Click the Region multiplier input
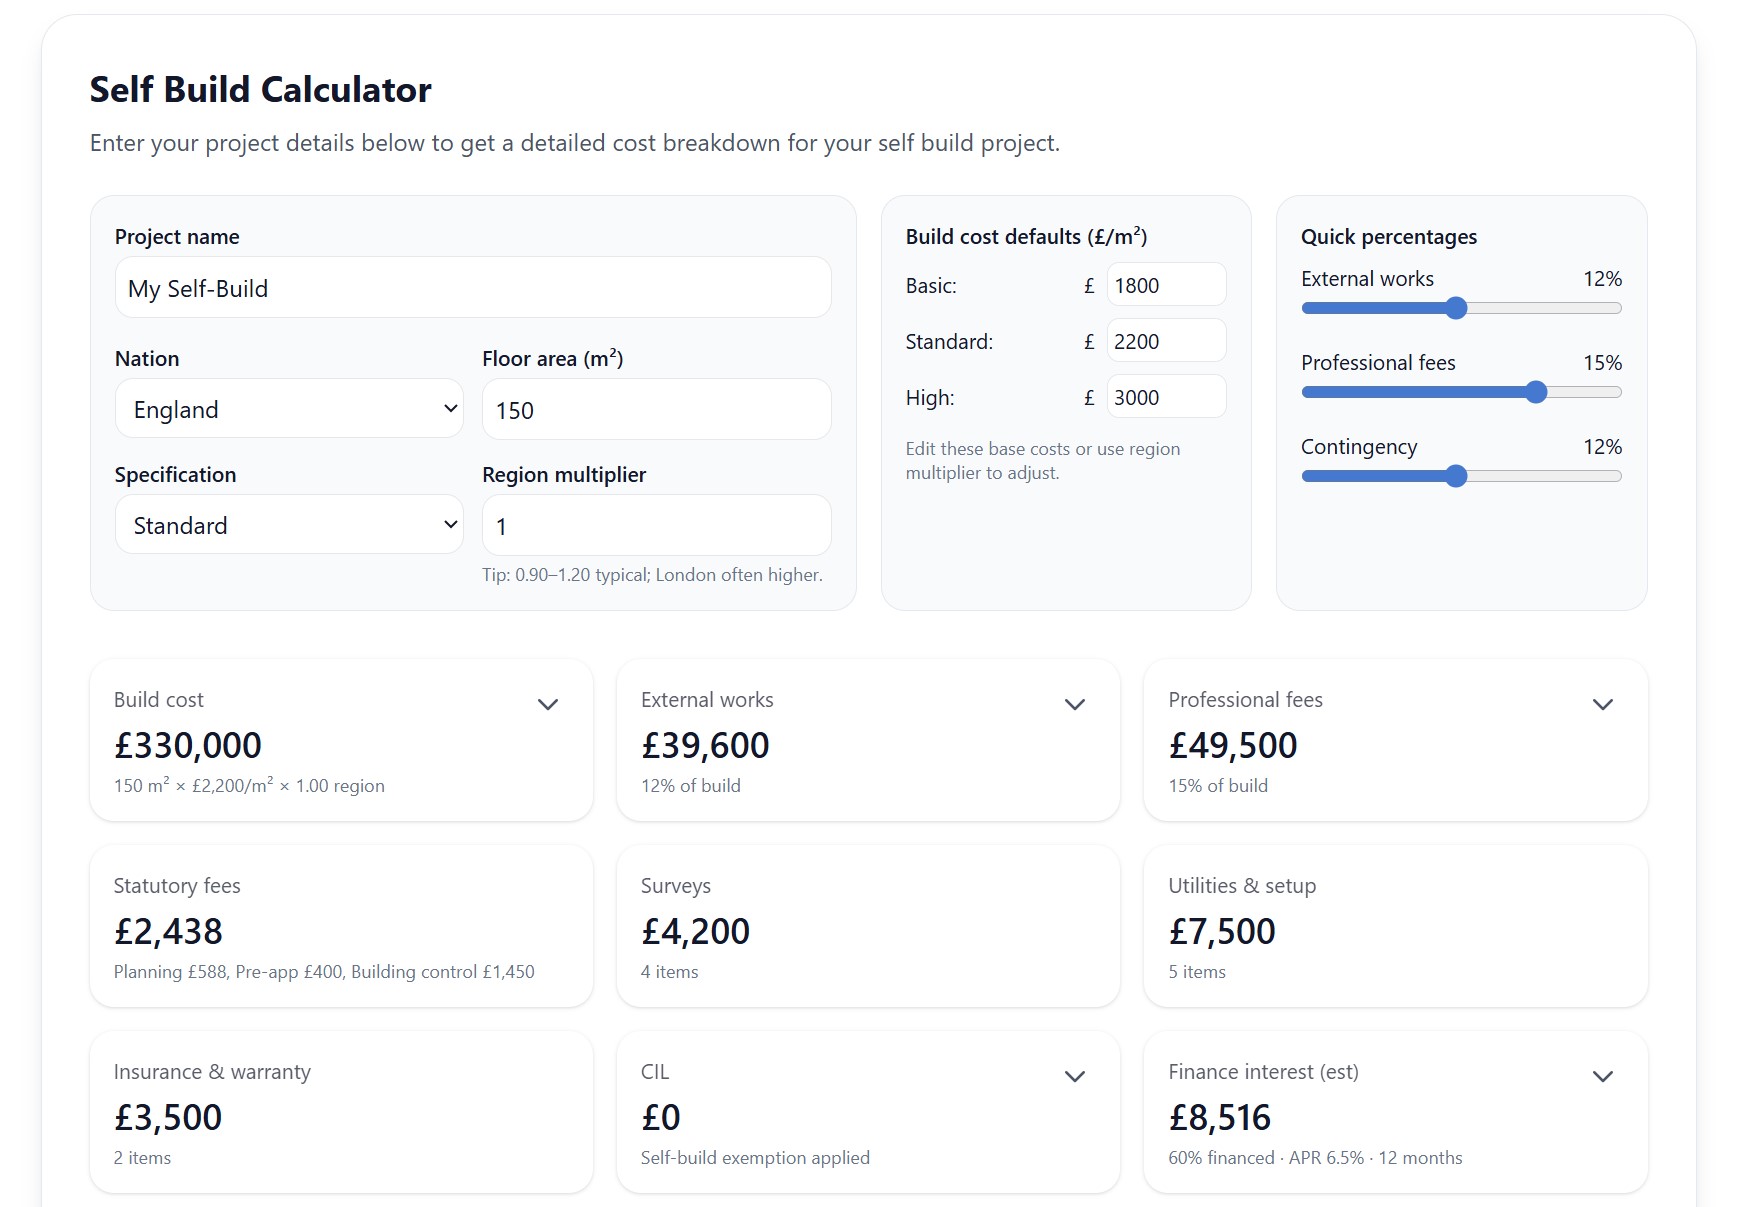1738x1207 pixels. tap(656, 524)
